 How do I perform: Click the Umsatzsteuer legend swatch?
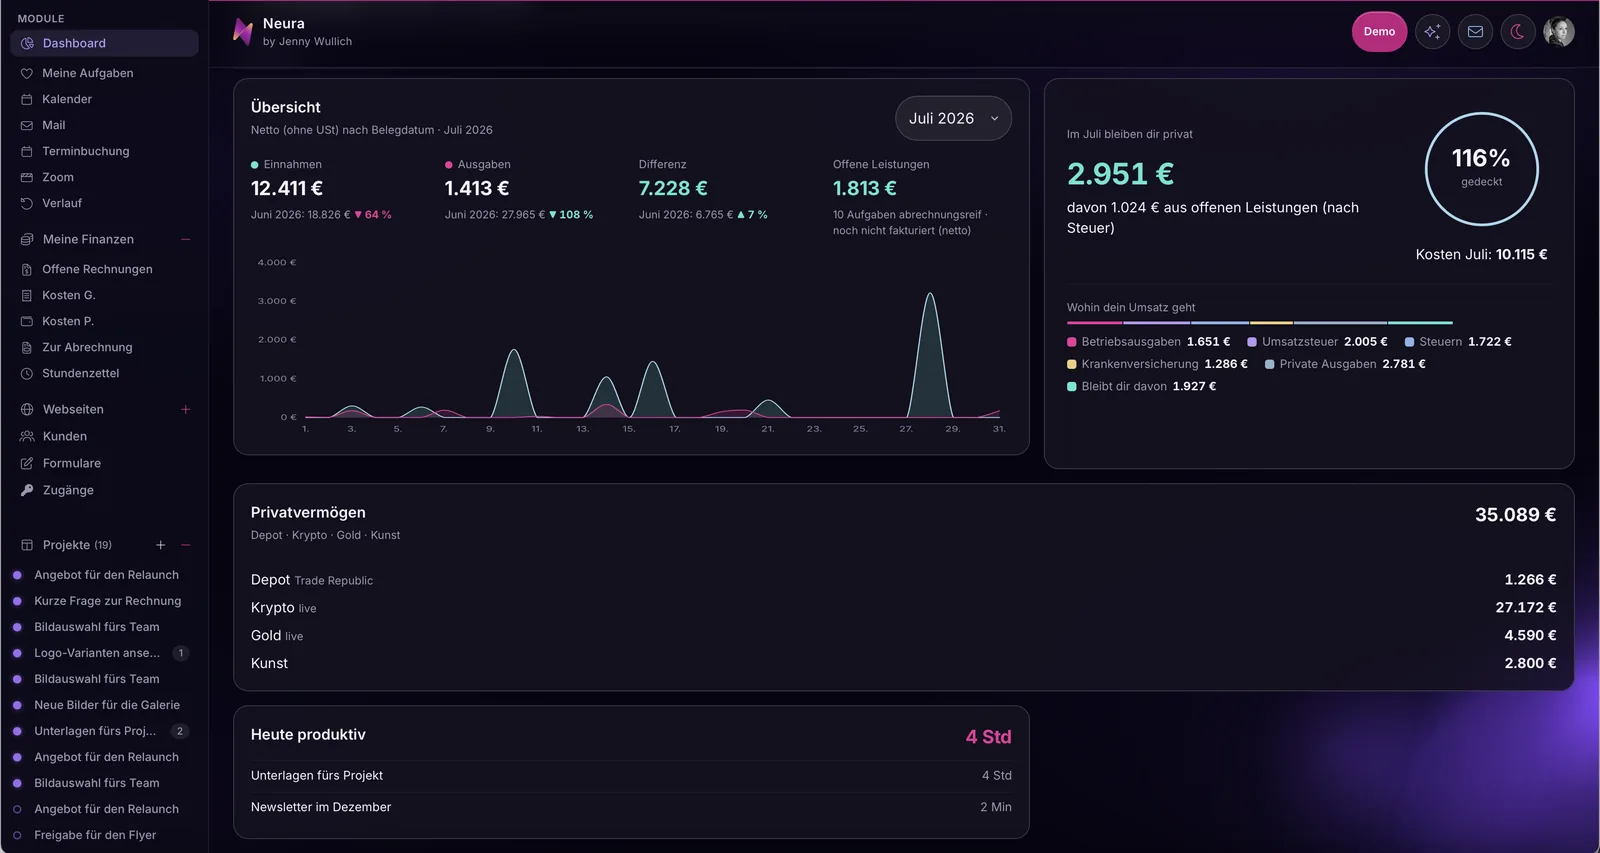click(1252, 342)
